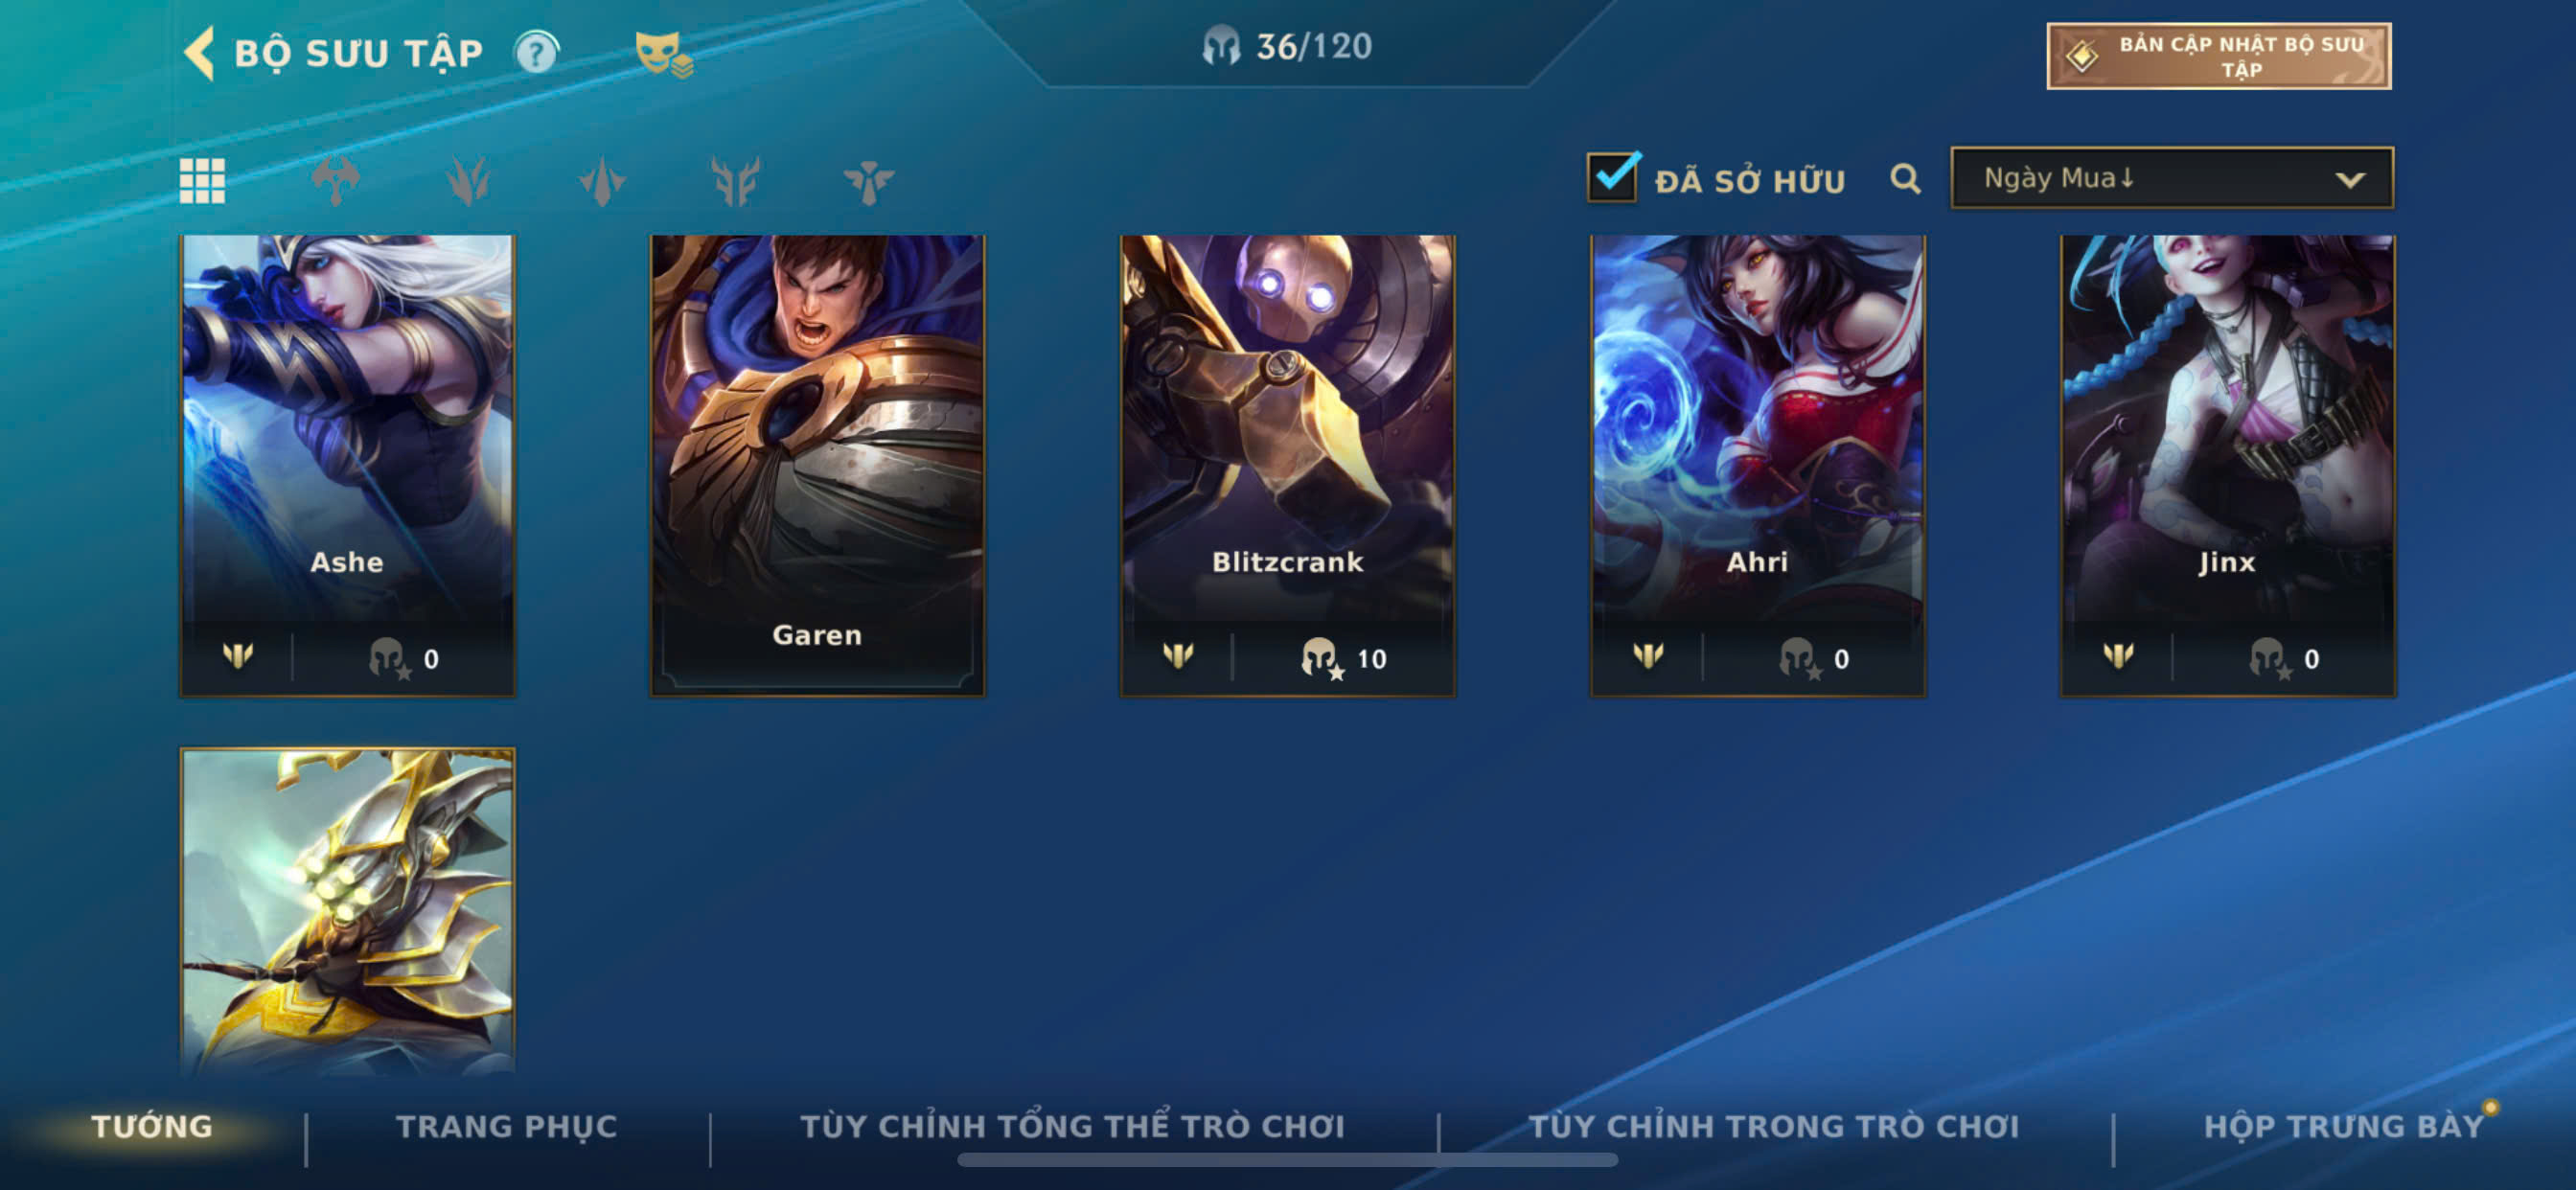Open the Blitzcrank champion card
The image size is (2576, 1190).
tap(1287, 466)
